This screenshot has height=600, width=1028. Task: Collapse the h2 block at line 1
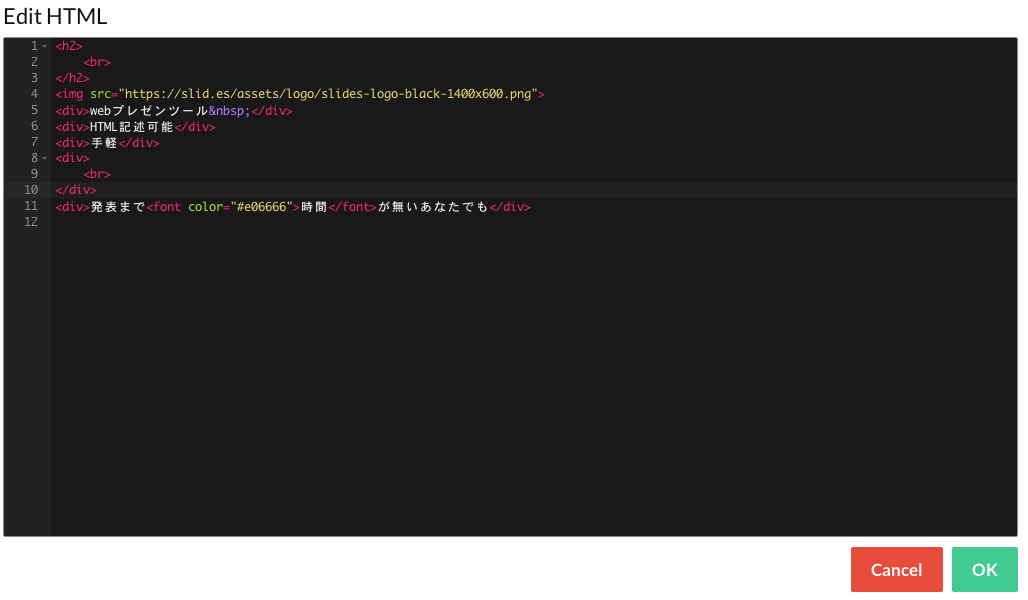(45, 46)
